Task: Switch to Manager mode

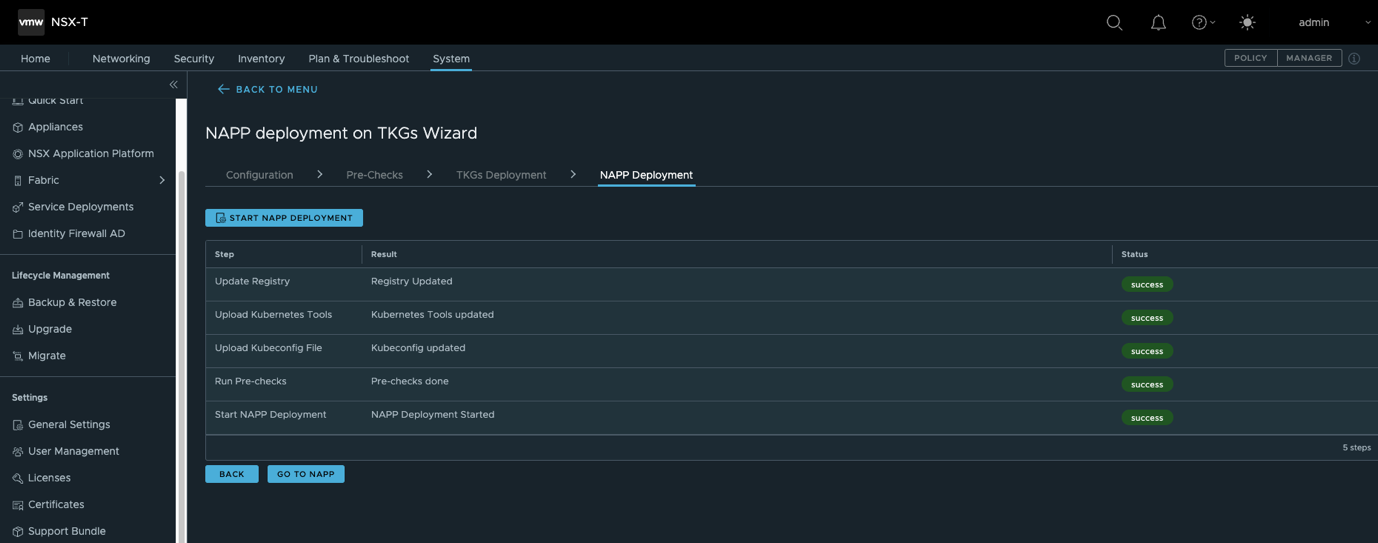Action: click(x=1309, y=58)
